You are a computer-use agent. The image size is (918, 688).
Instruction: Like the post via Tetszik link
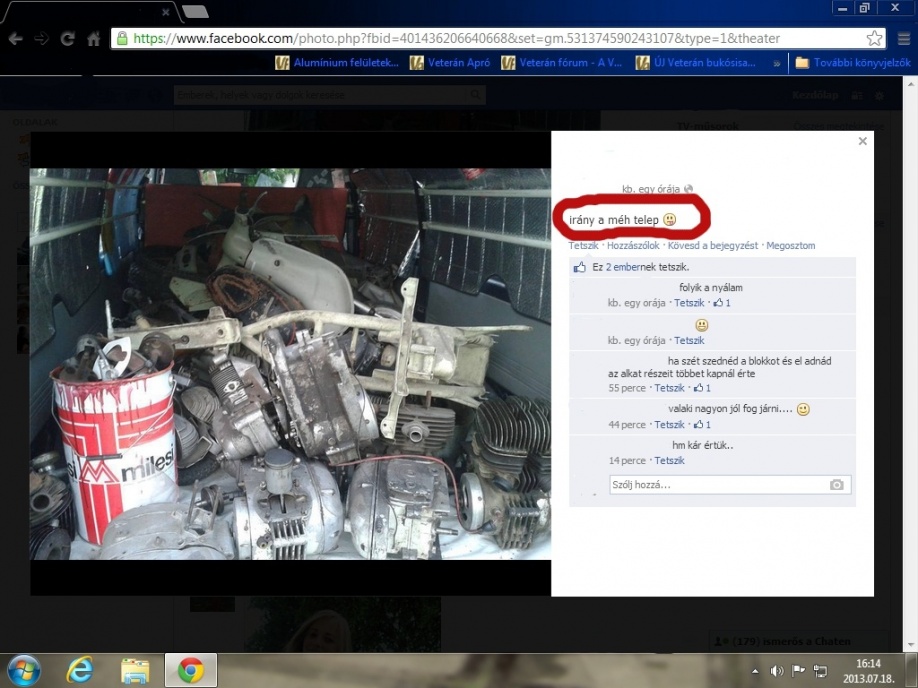583,246
